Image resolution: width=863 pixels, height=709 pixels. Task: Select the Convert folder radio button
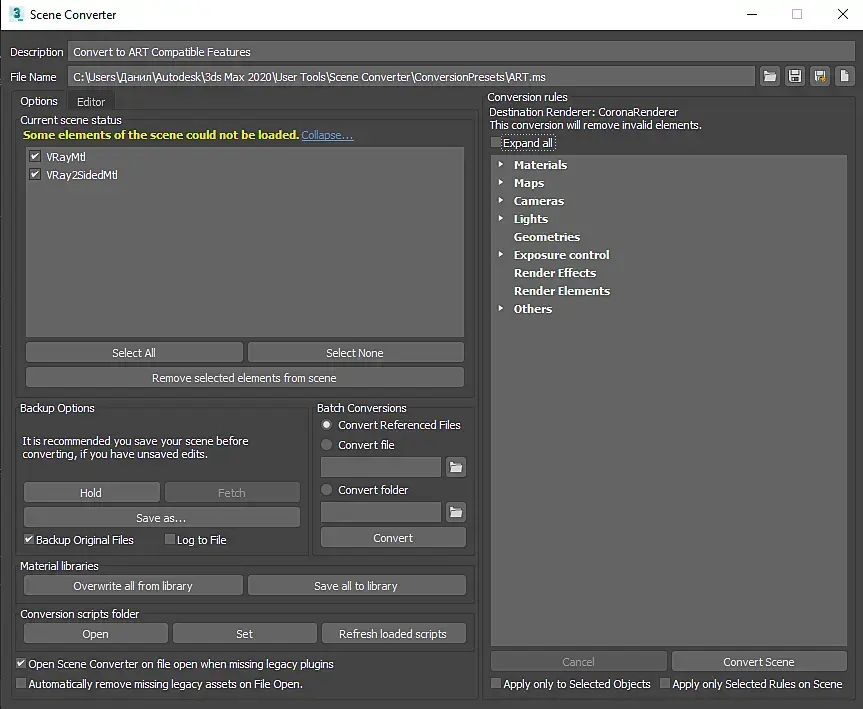(326, 490)
